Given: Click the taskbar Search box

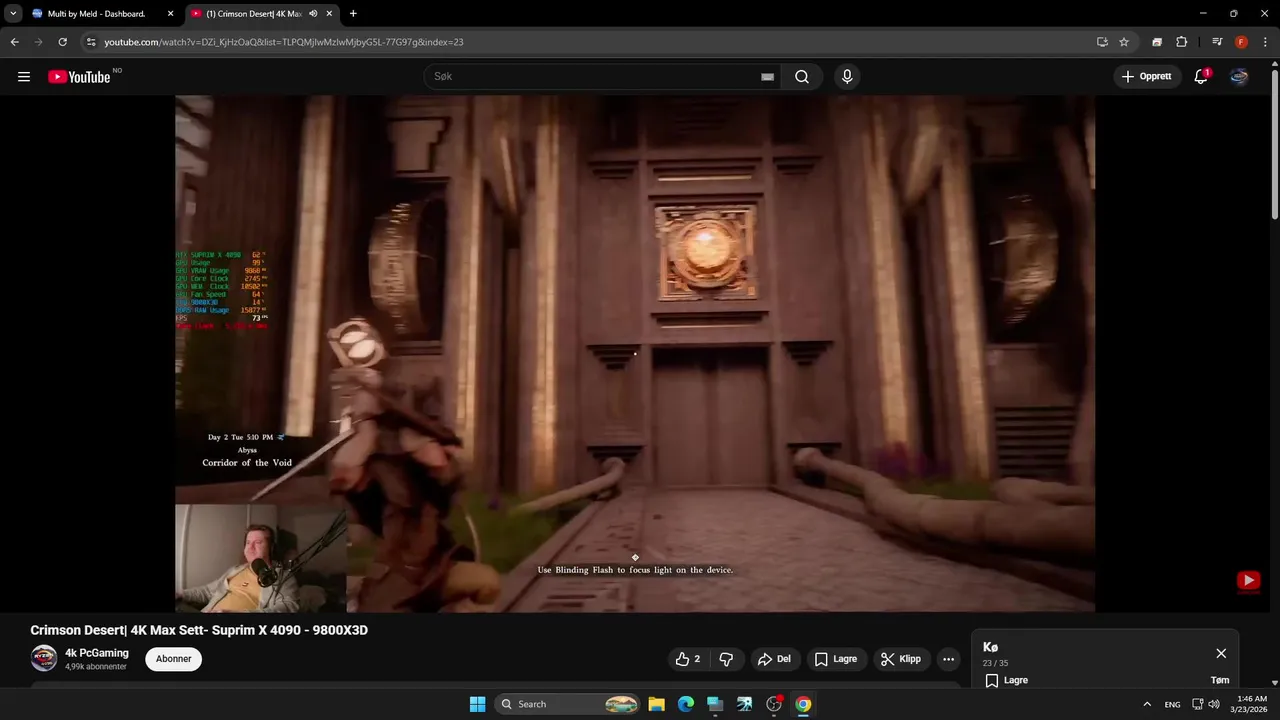Looking at the screenshot, I should click(x=567, y=704).
